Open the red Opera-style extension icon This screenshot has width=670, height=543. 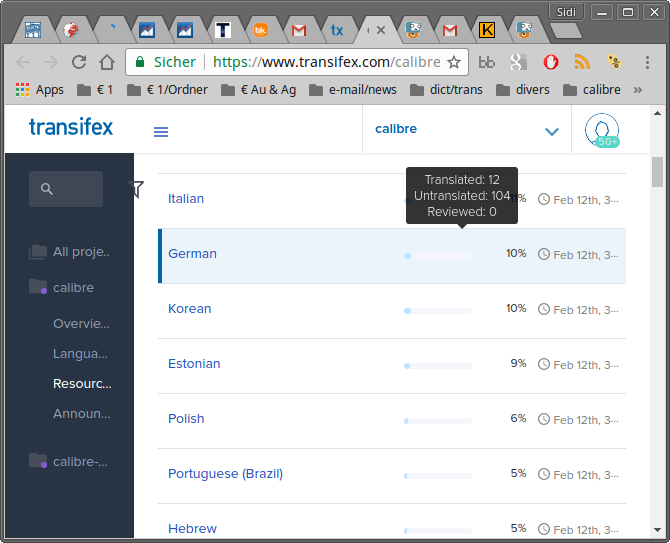coord(550,62)
